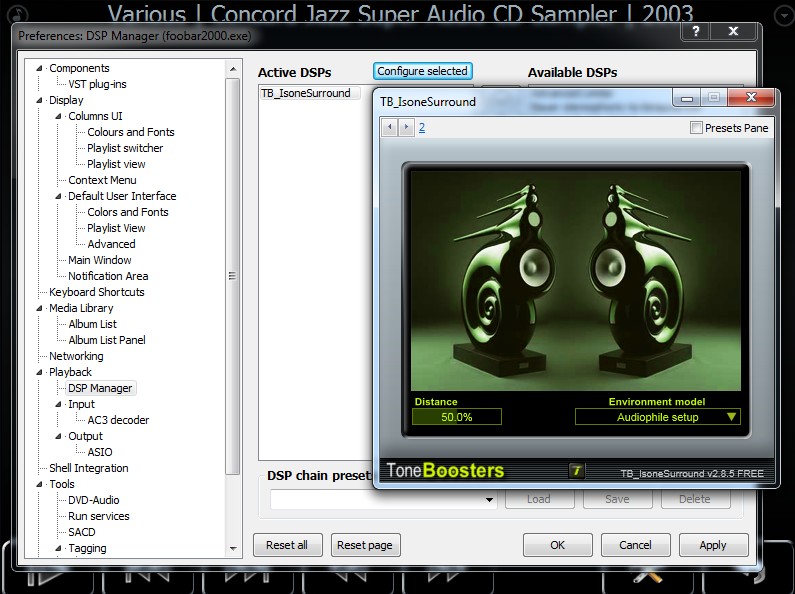Open Playlist View under Default User Interface

coord(116,228)
